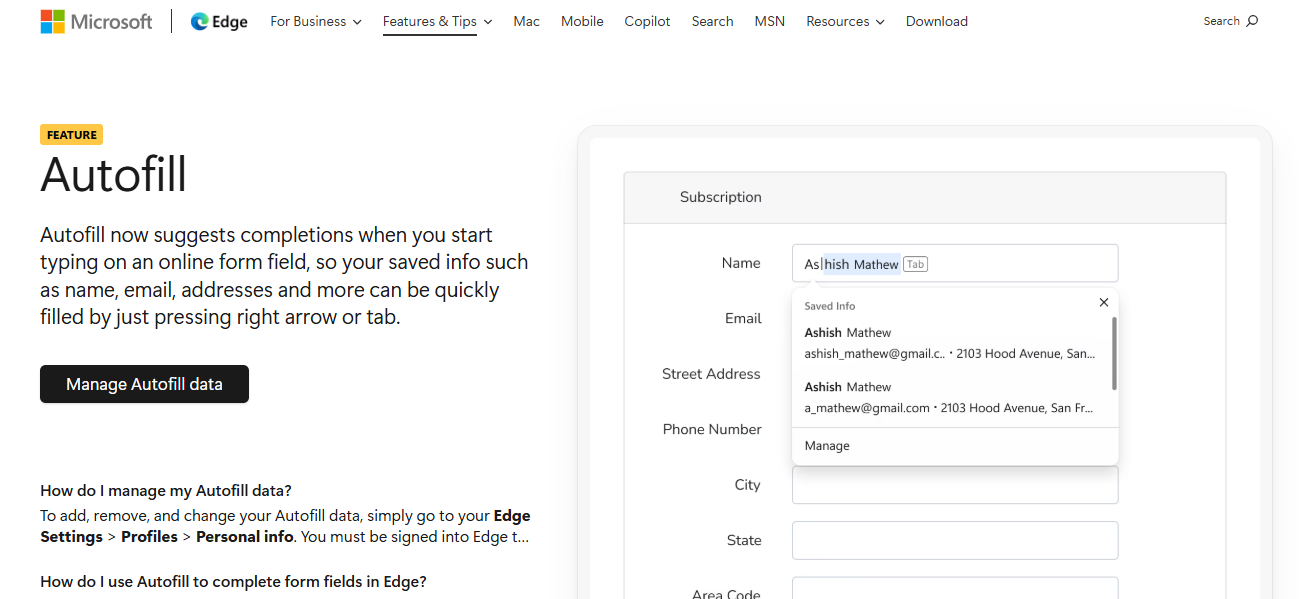1312x599 pixels.
Task: Click the FEATURE badge
Action: (x=71, y=135)
